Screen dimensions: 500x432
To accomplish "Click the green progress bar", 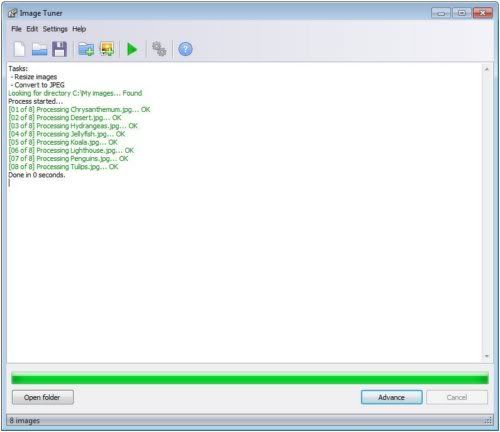I will (x=250, y=379).
